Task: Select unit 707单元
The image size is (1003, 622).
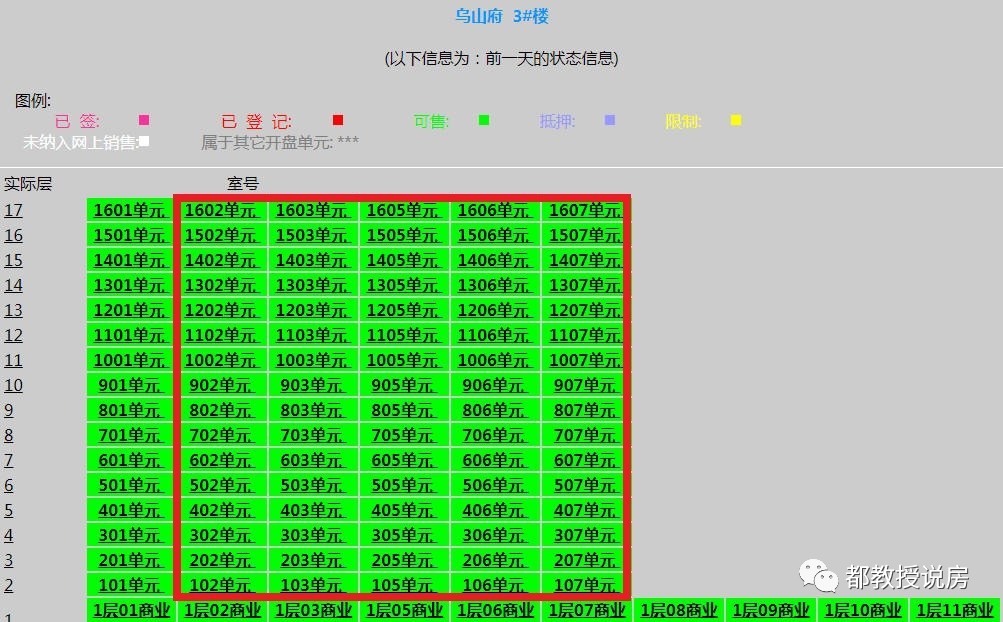Action: tap(585, 435)
